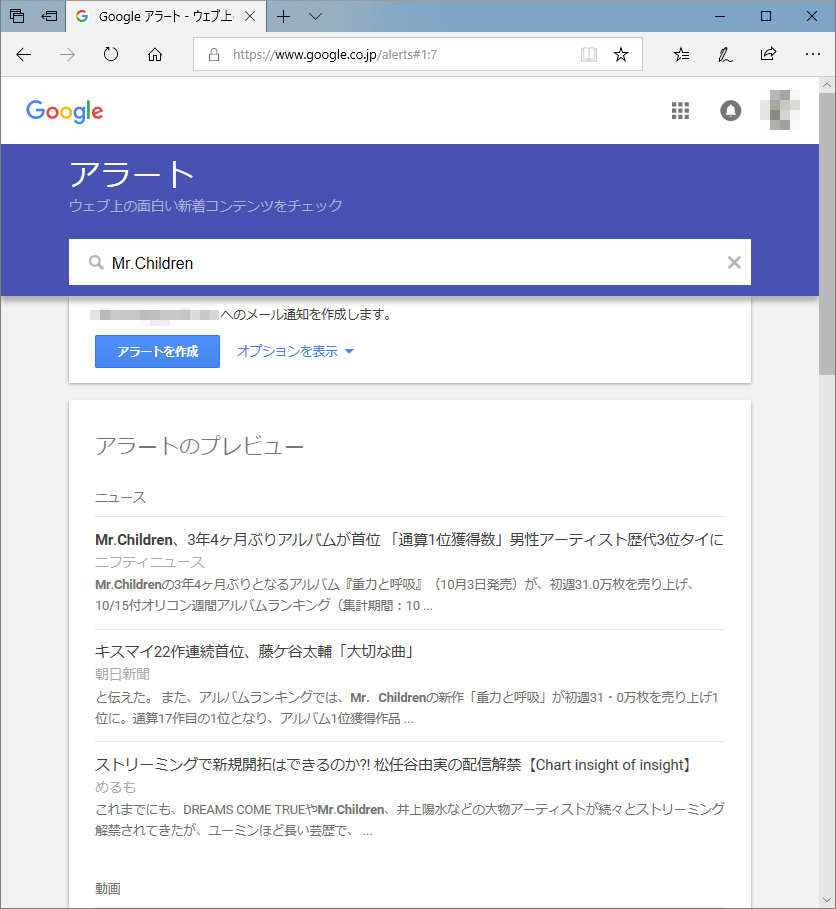Minimize the browser window
Viewport: 836px width, 909px height.
[x=720, y=16]
